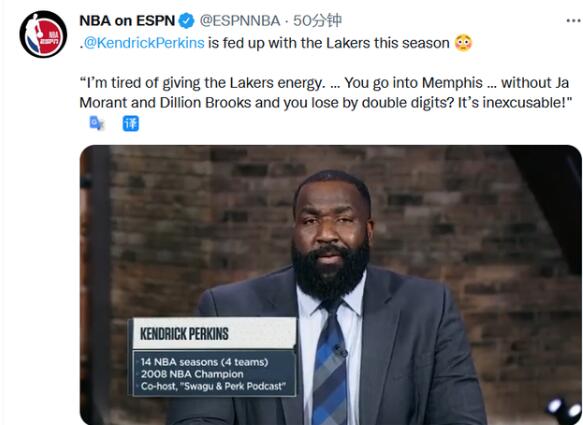583x425 pixels.
Task: Click the flushed face emoji
Action: point(463,43)
